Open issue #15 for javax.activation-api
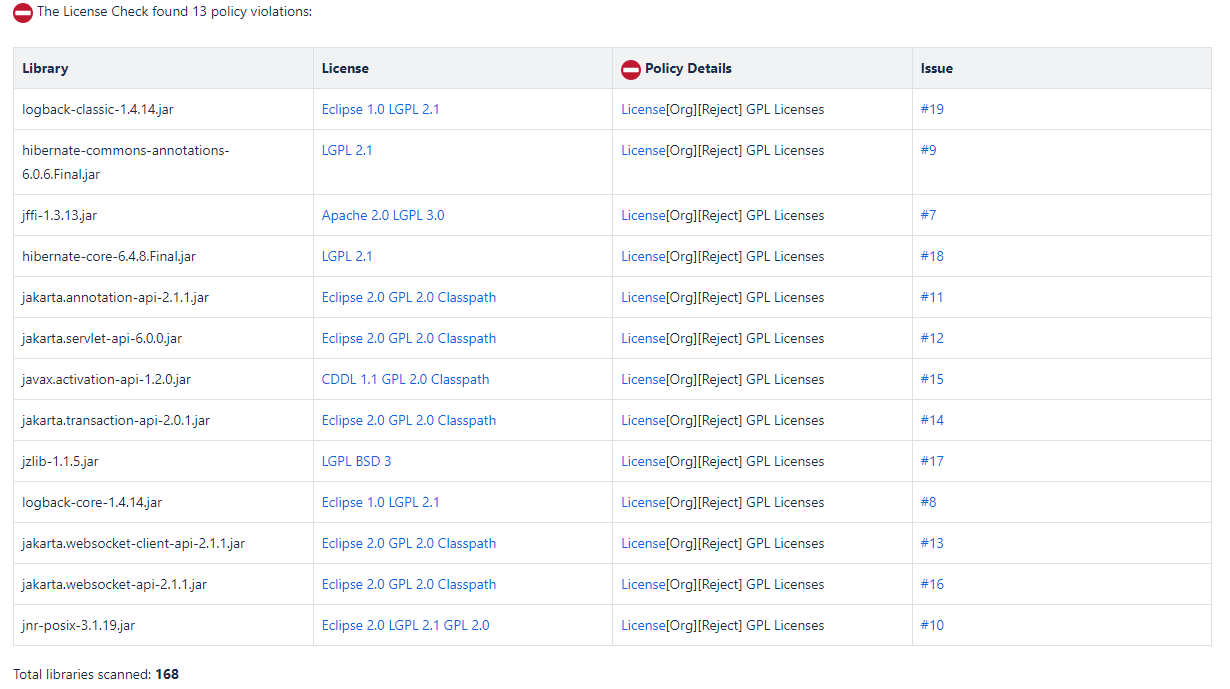Image resolution: width=1230 pixels, height=689 pixels. point(931,379)
